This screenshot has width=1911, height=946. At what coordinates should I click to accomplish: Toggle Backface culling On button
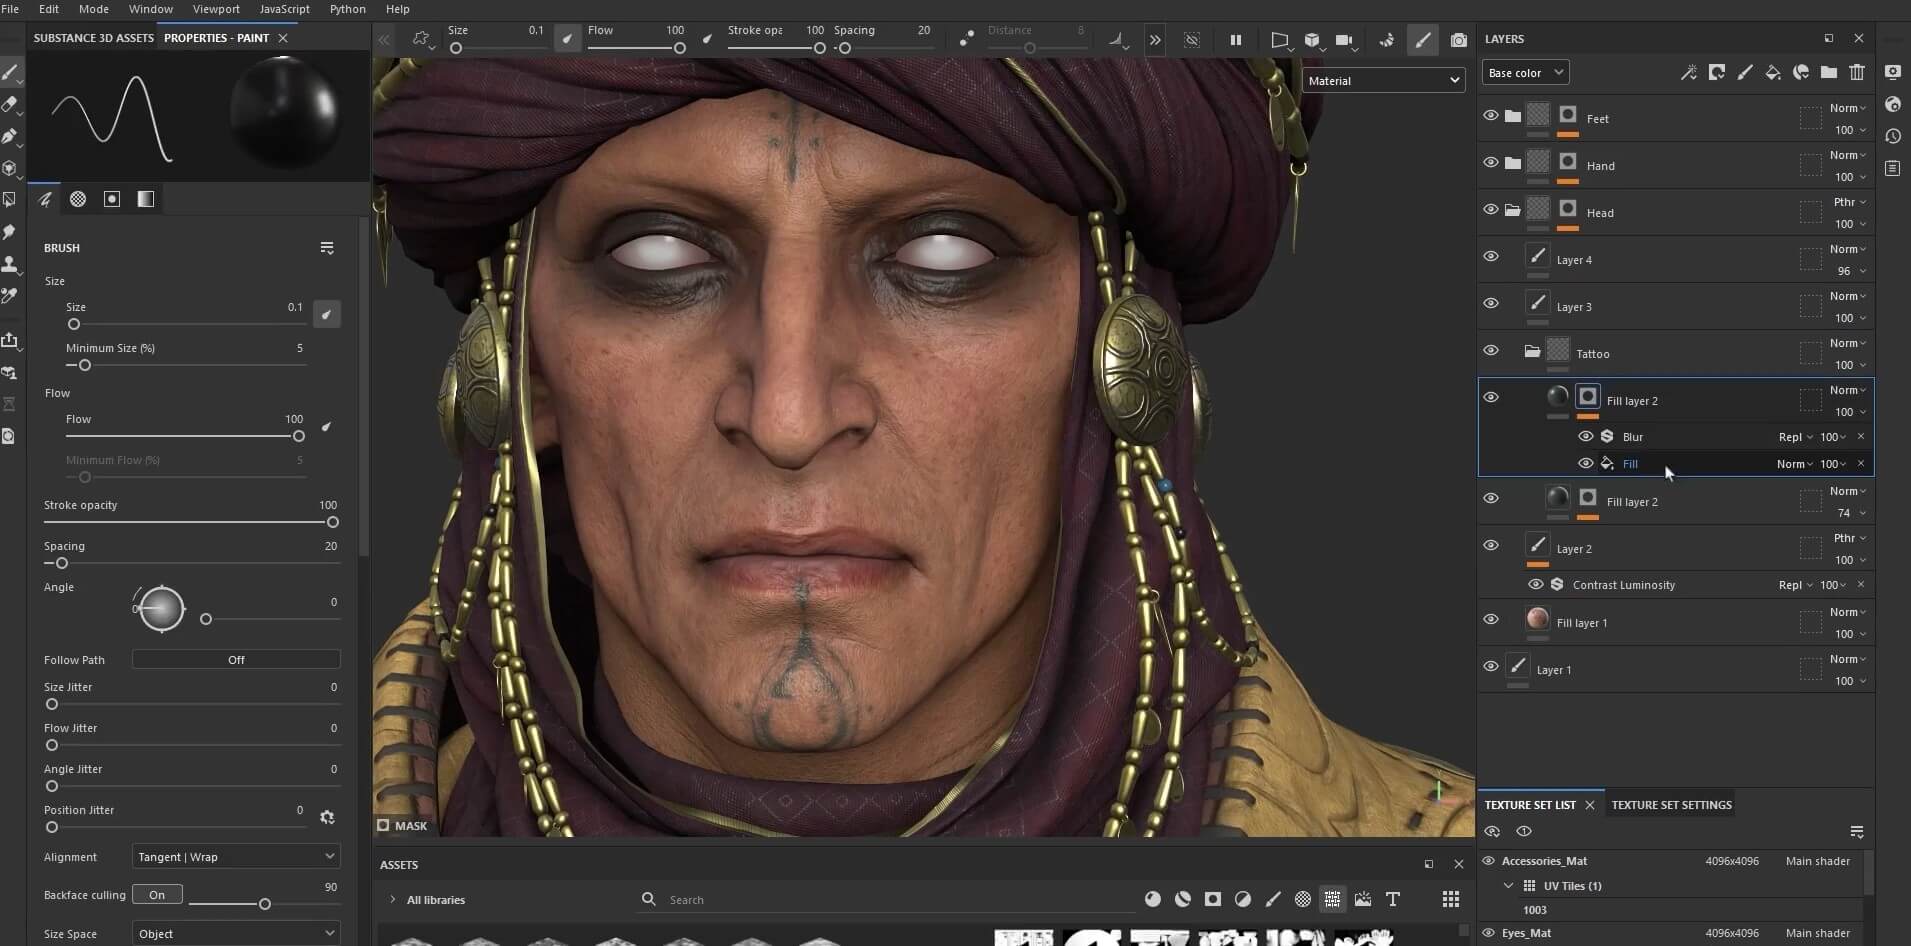coord(157,895)
